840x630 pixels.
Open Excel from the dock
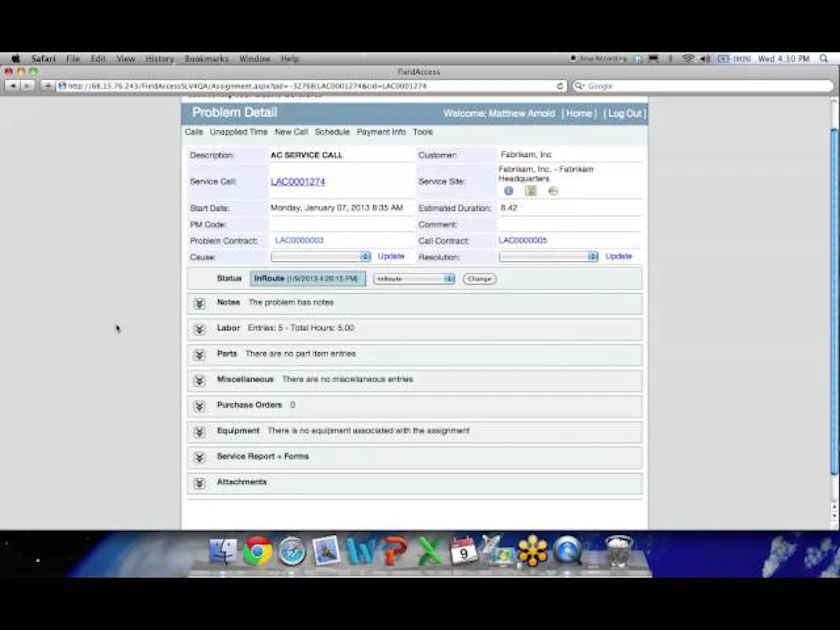429,551
